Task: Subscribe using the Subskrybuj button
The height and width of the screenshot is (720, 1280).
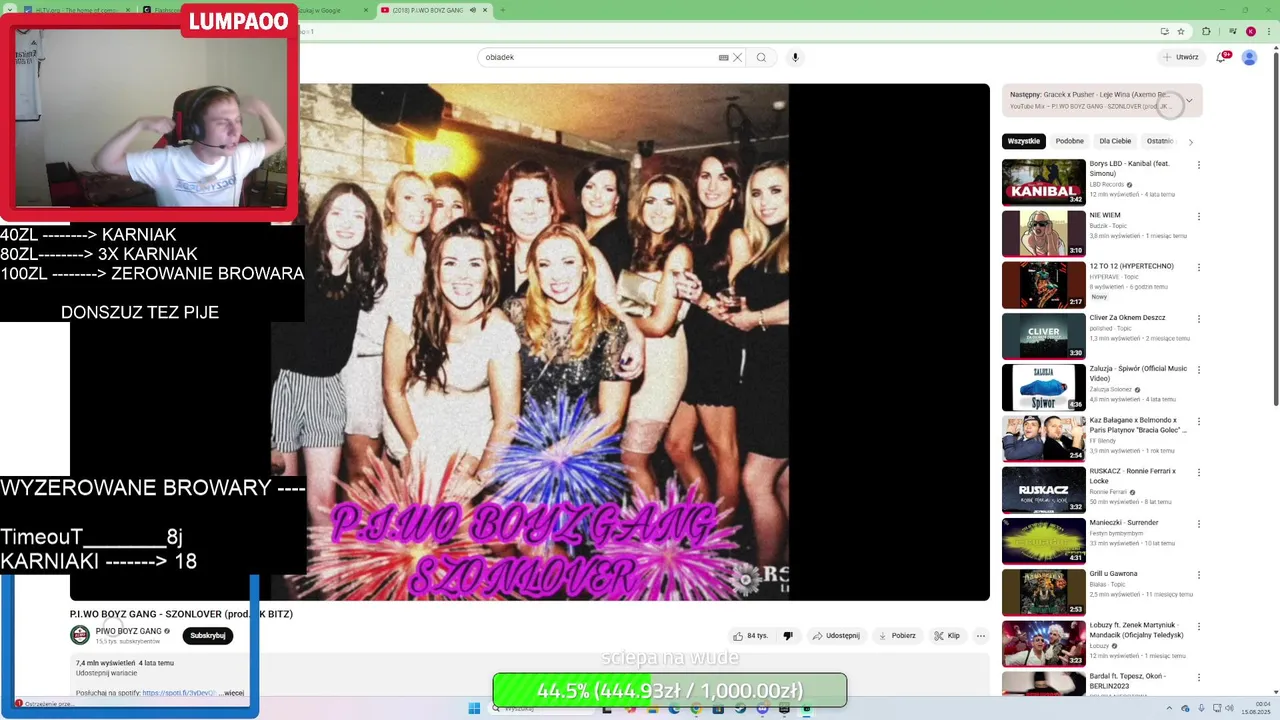Action: click(x=208, y=636)
